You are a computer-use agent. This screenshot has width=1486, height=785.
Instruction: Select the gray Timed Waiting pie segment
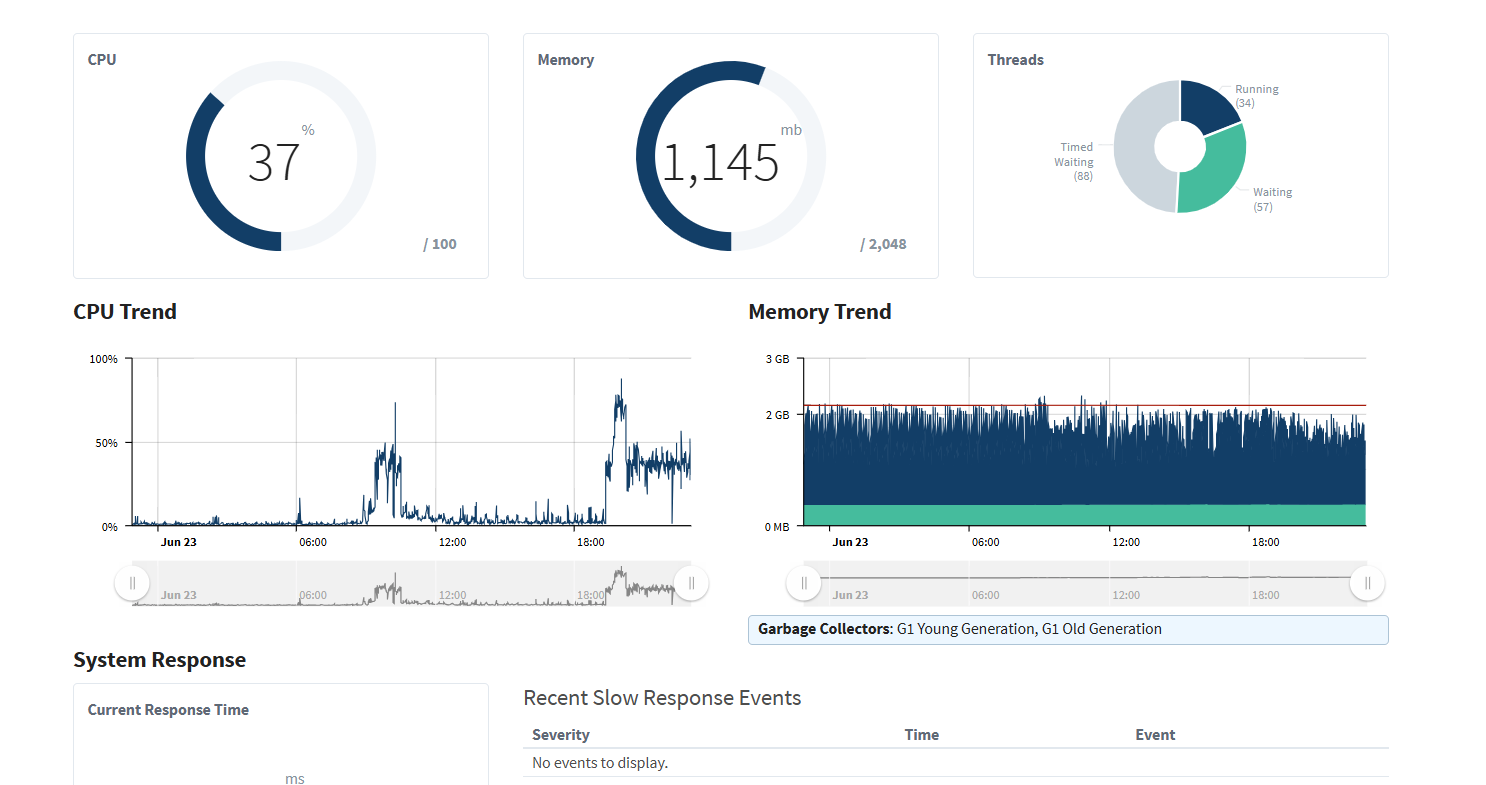tap(1138, 146)
